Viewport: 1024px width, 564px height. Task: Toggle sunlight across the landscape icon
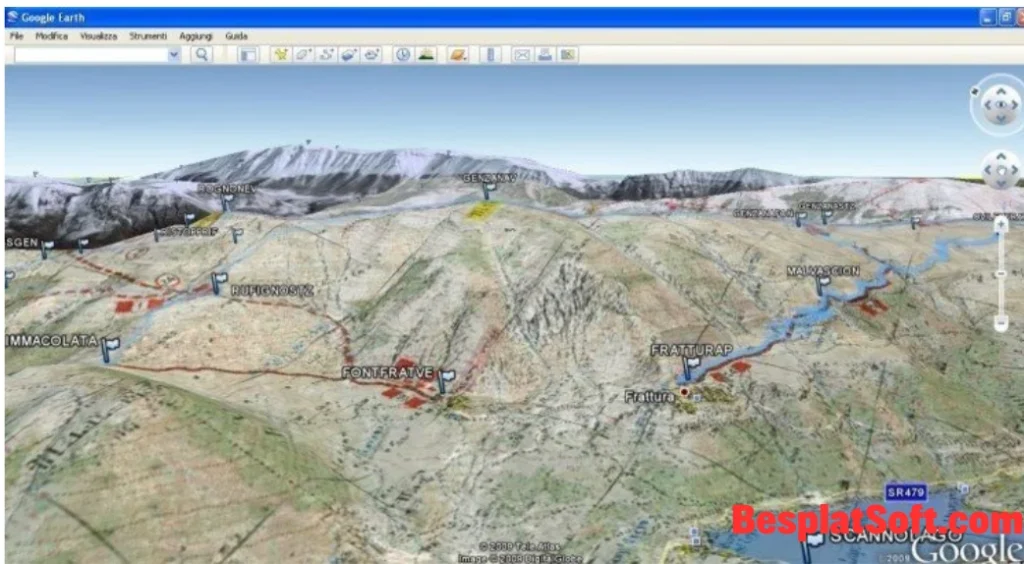pos(426,55)
